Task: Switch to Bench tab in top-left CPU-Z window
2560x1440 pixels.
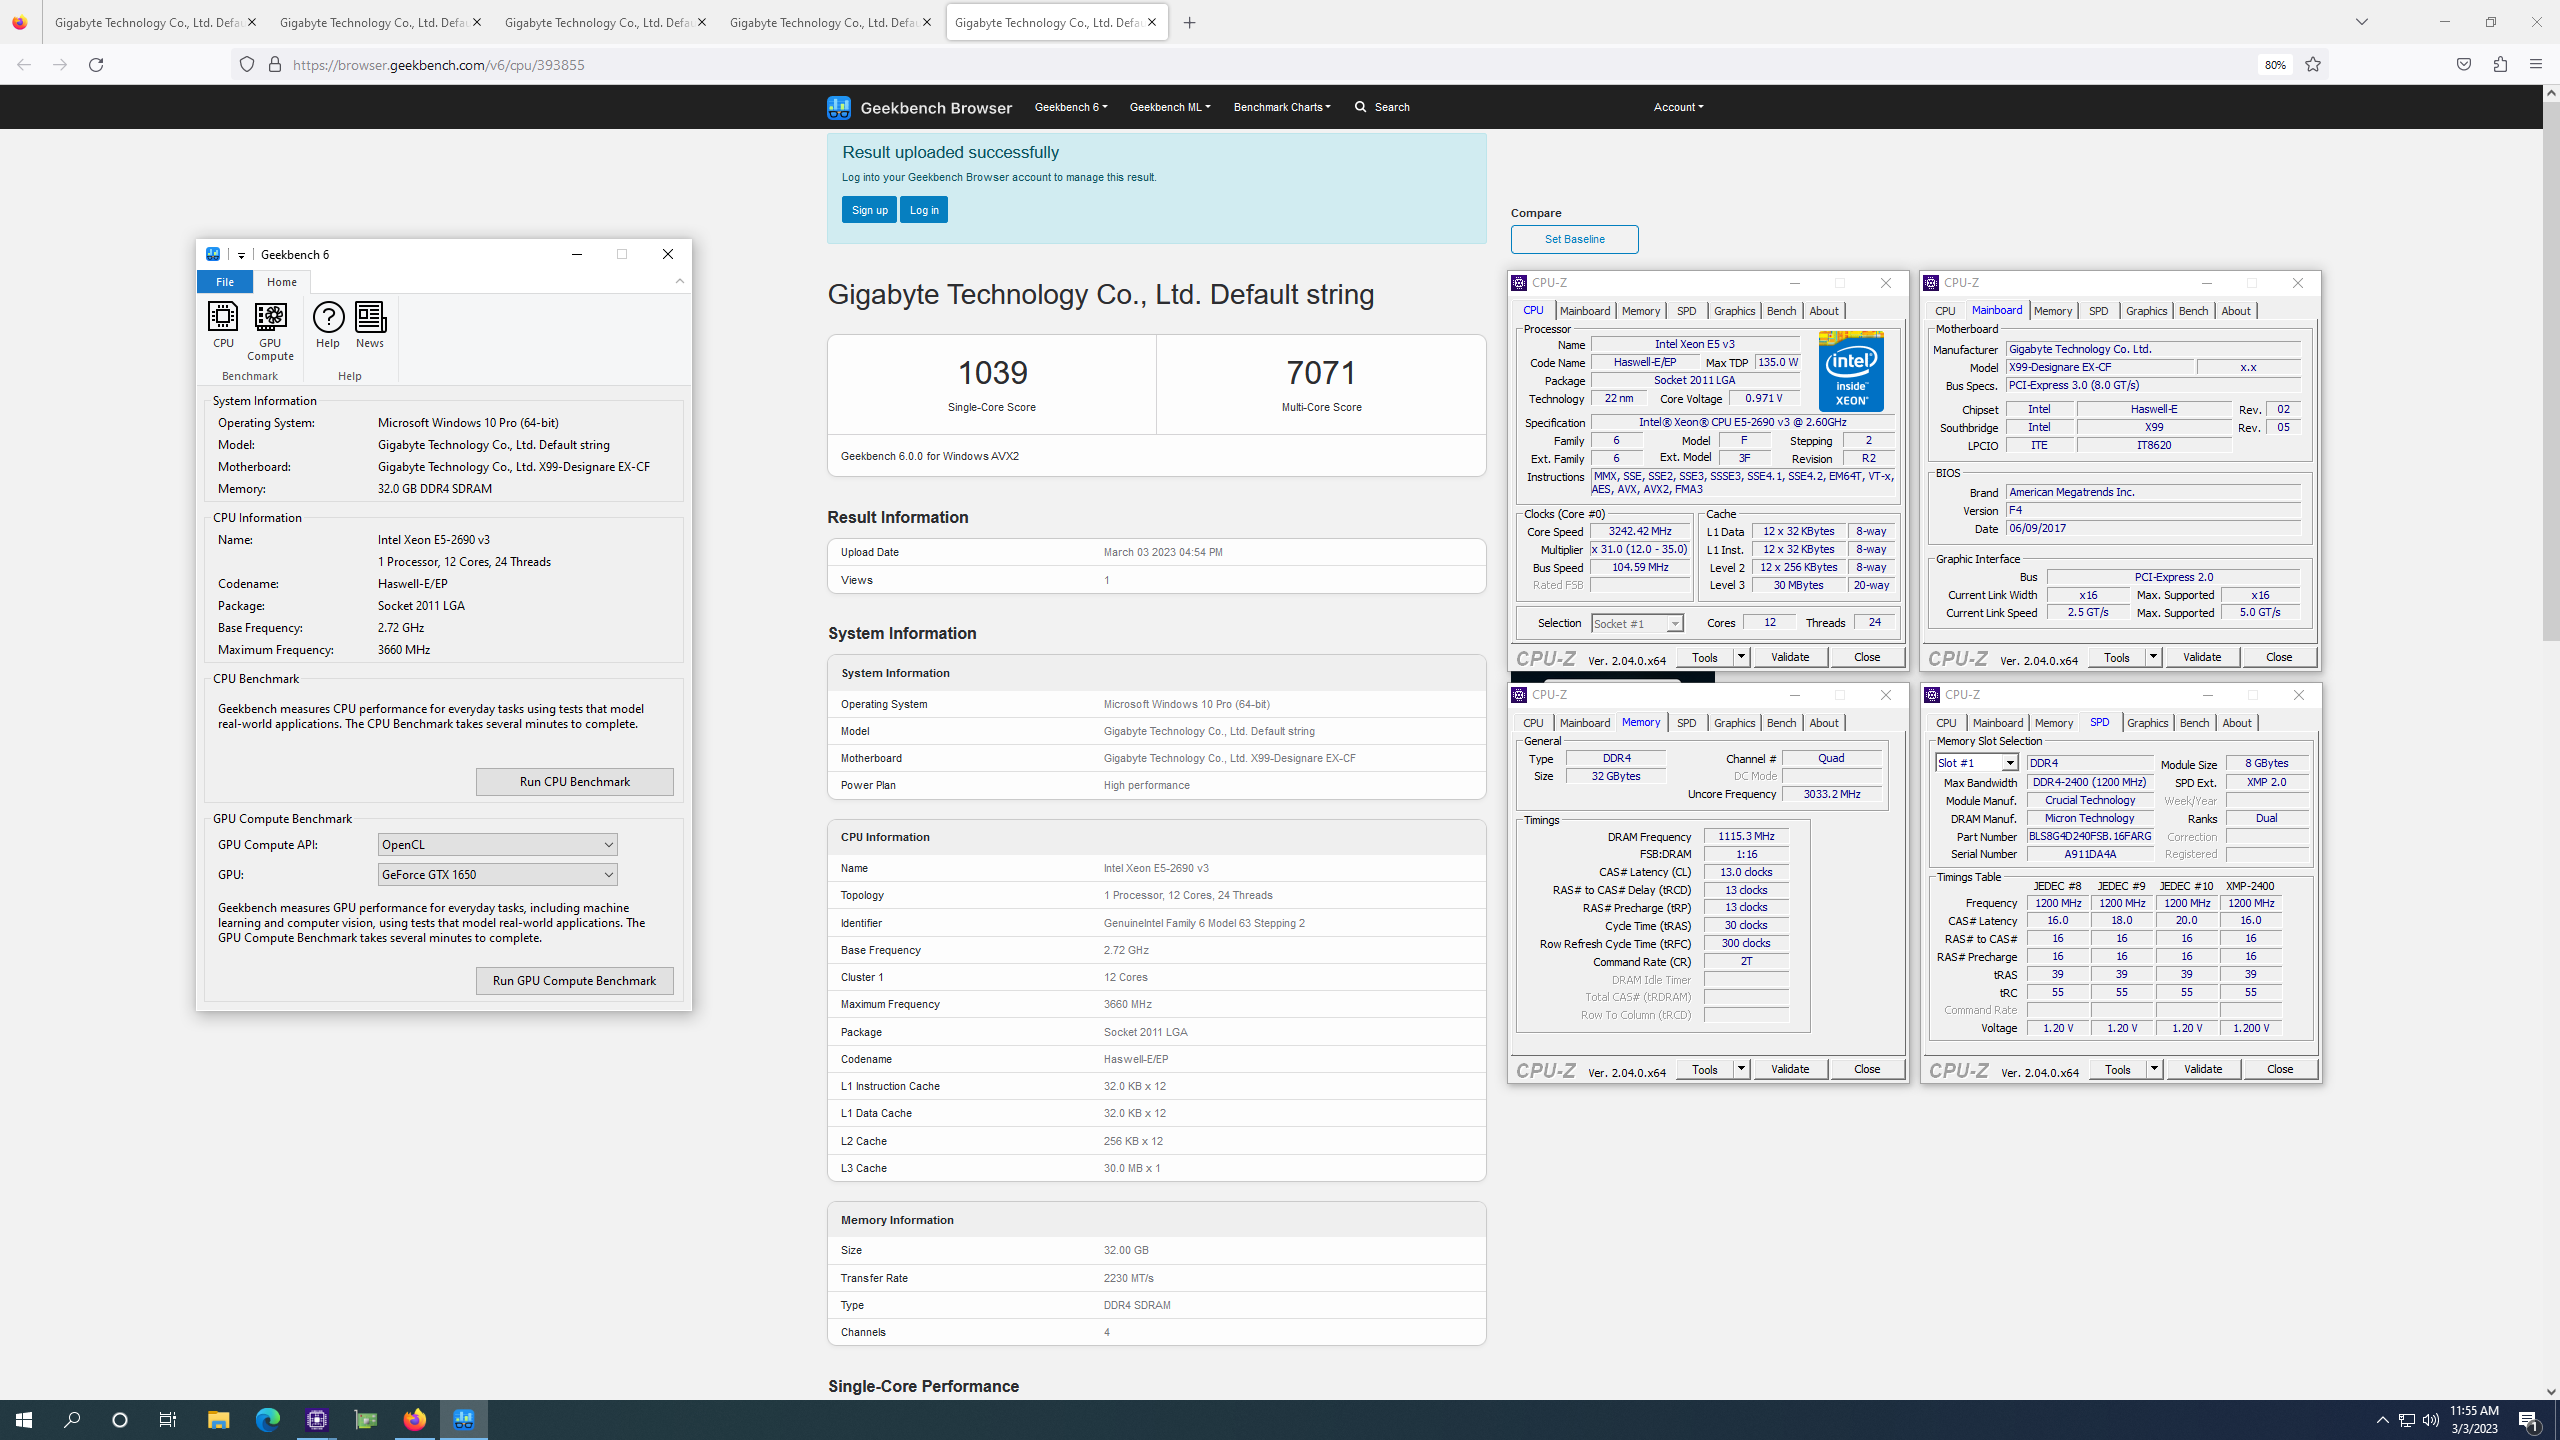Action: click(x=1781, y=311)
